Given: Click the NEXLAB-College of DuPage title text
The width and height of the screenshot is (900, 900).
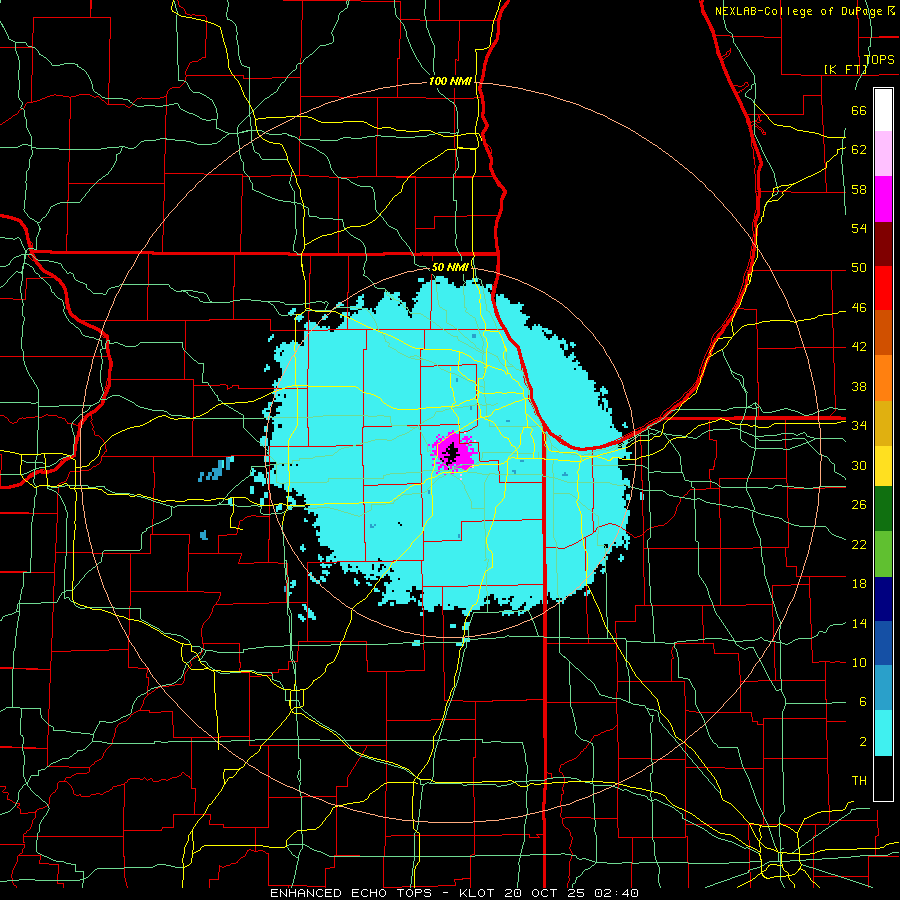Looking at the screenshot, I should pos(804,11).
